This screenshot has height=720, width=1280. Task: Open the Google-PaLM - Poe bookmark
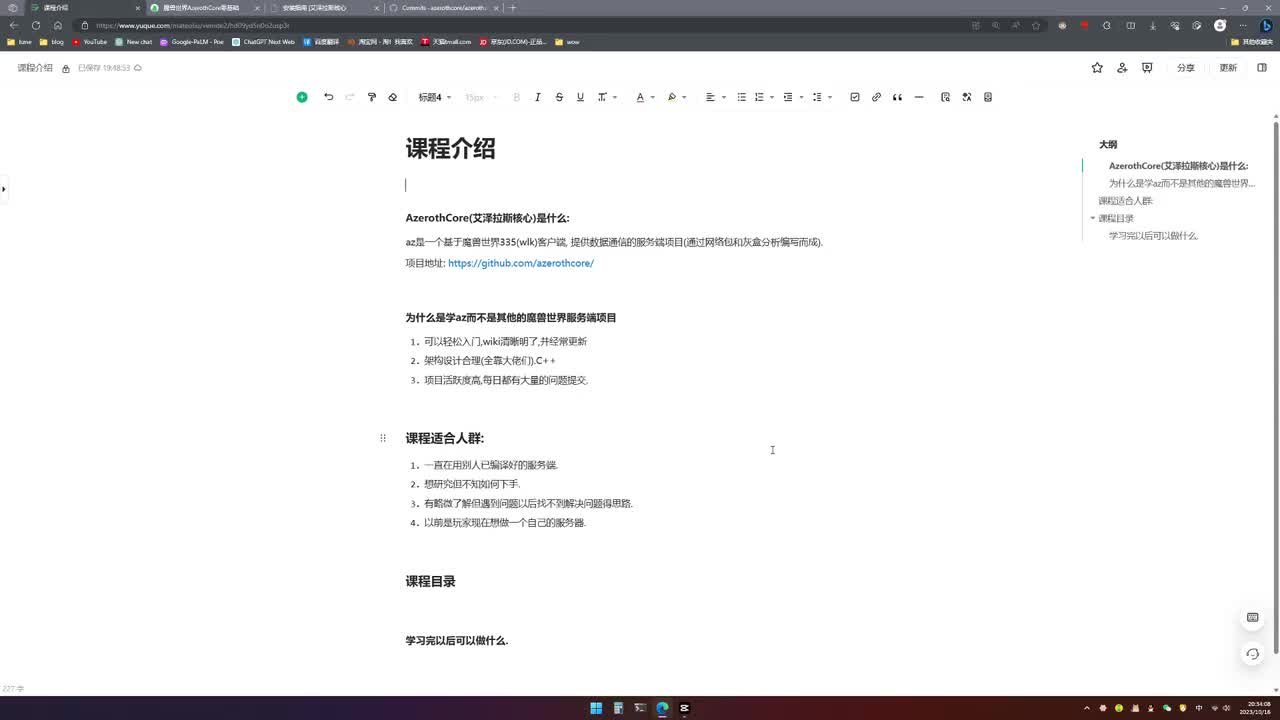[x=192, y=42]
